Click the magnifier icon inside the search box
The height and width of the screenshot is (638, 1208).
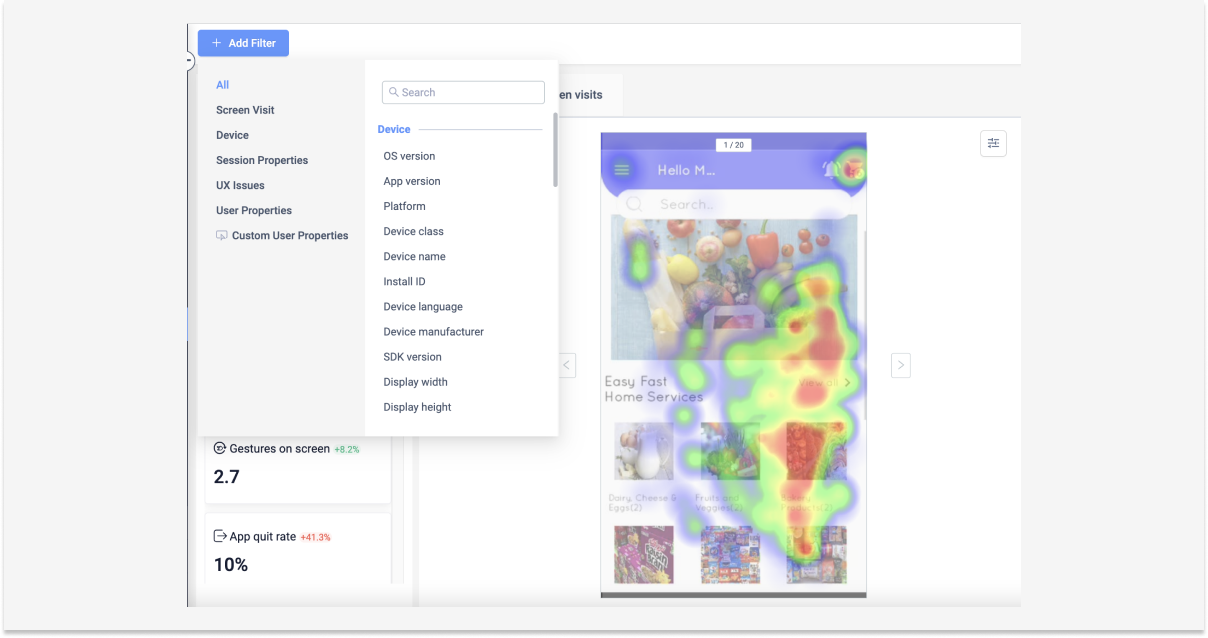pos(393,92)
